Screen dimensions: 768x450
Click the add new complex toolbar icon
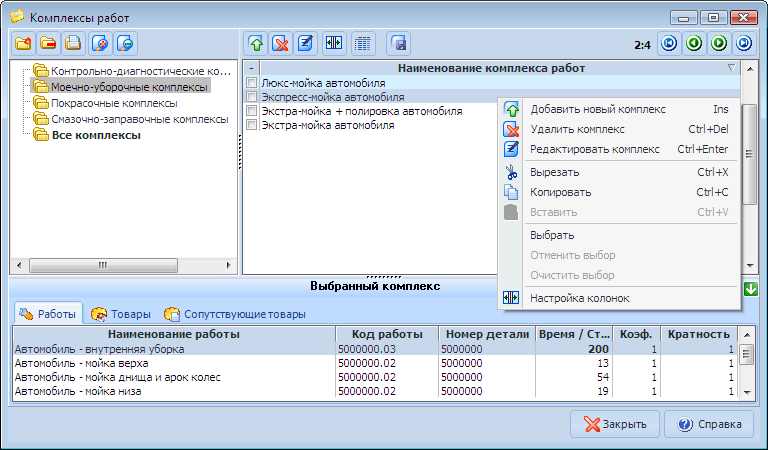coord(256,43)
